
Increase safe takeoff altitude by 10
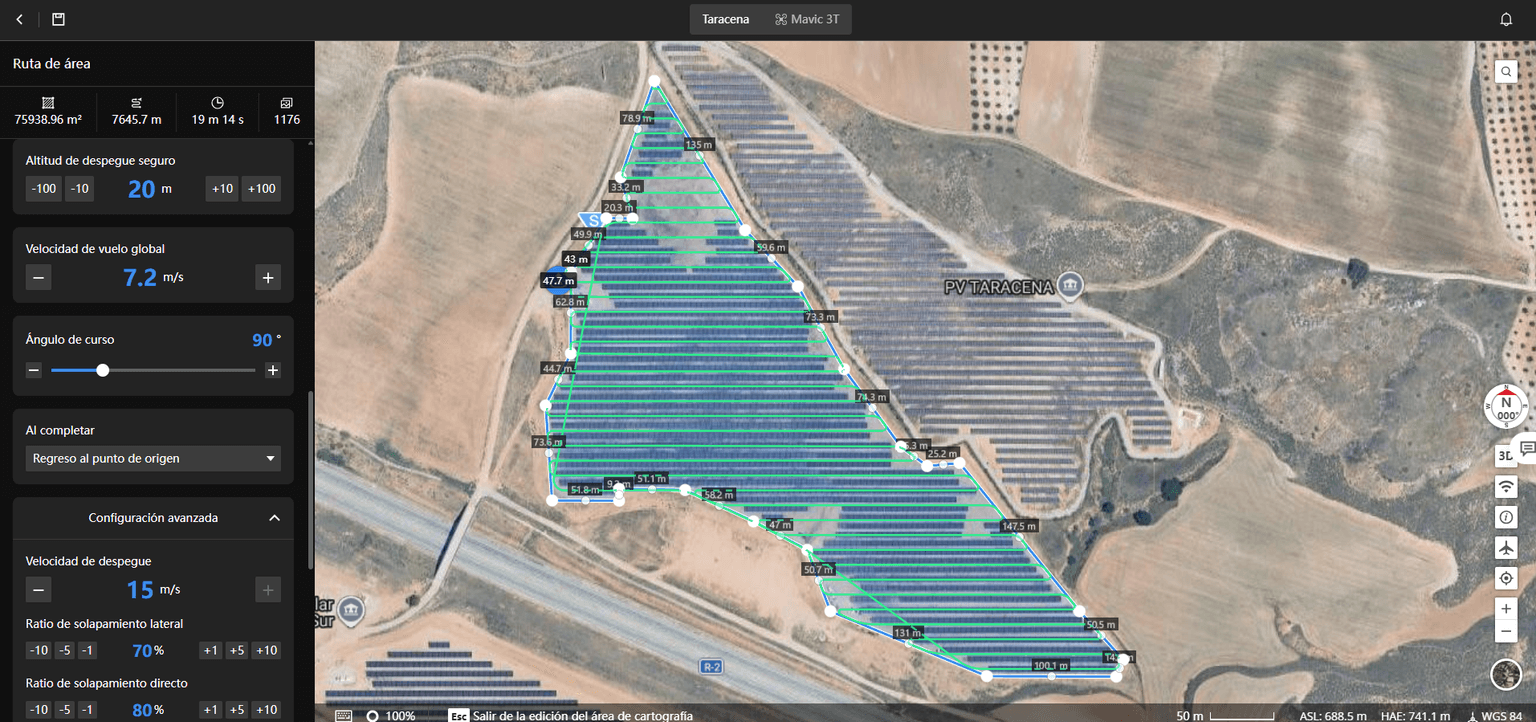222,189
